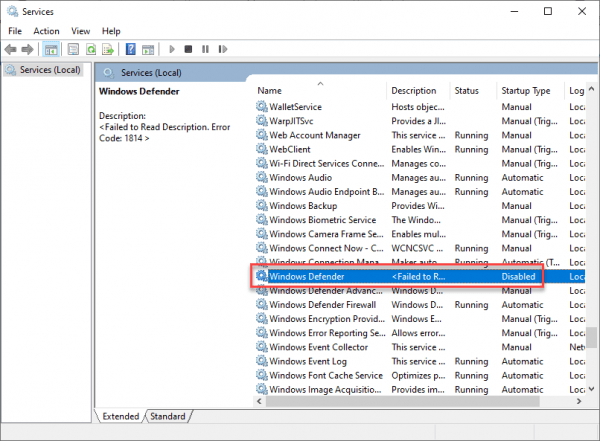600x441 pixels.
Task: Click Disabled startup type of Windows Defender
Action: [x=518, y=276]
